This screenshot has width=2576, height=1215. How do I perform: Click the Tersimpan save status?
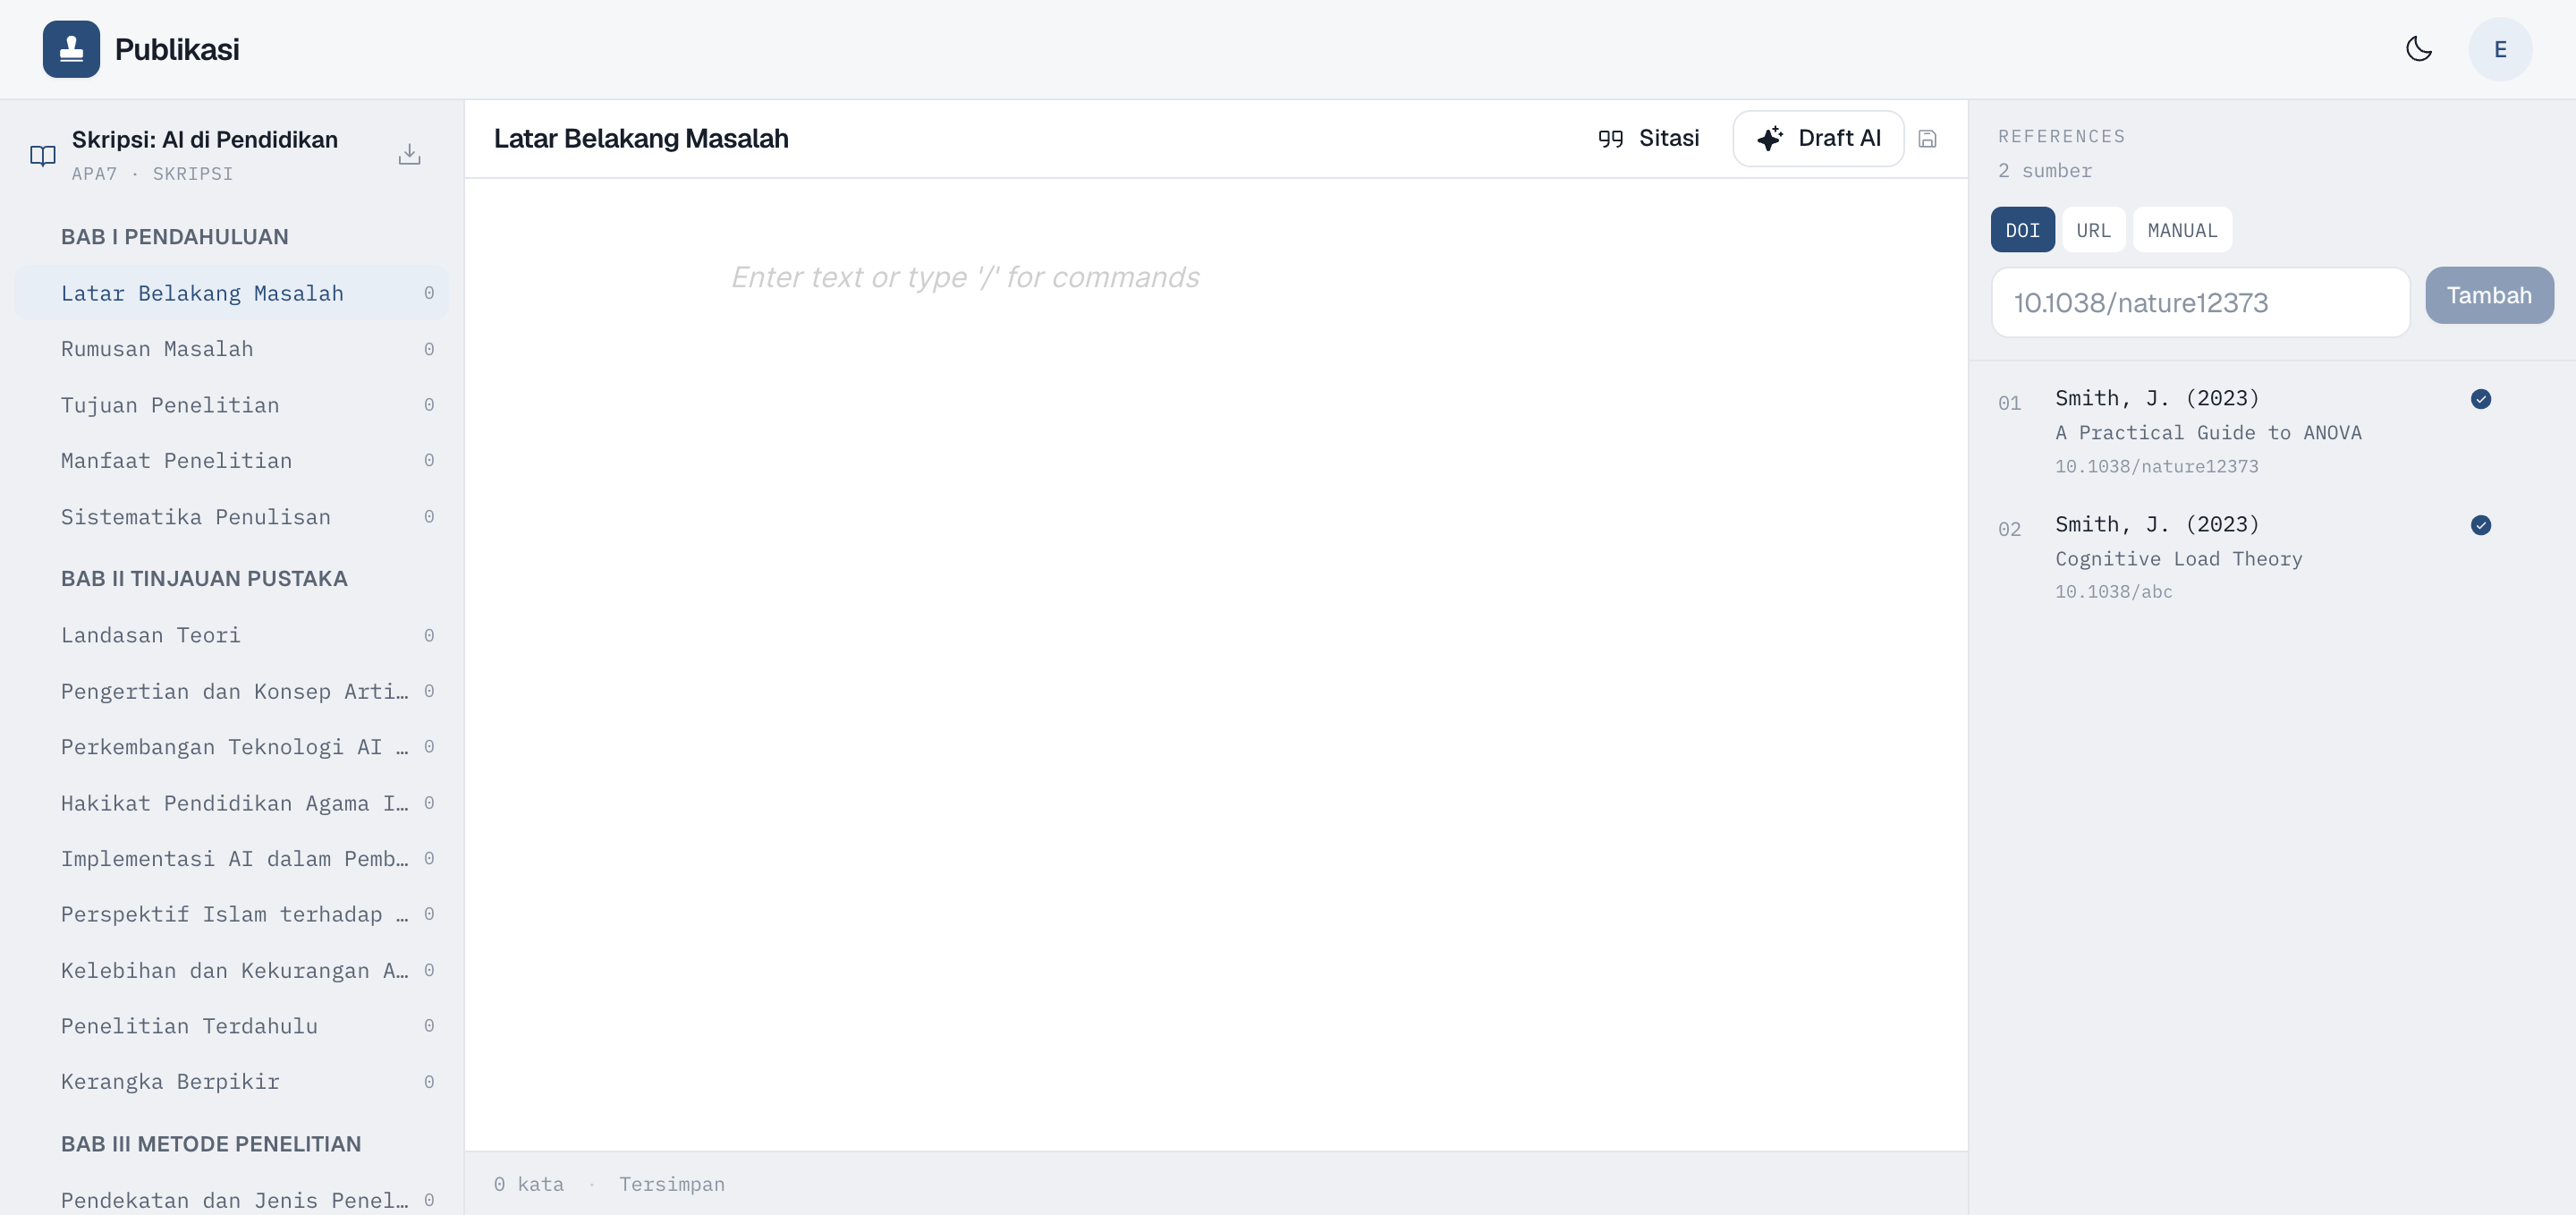671,1184
